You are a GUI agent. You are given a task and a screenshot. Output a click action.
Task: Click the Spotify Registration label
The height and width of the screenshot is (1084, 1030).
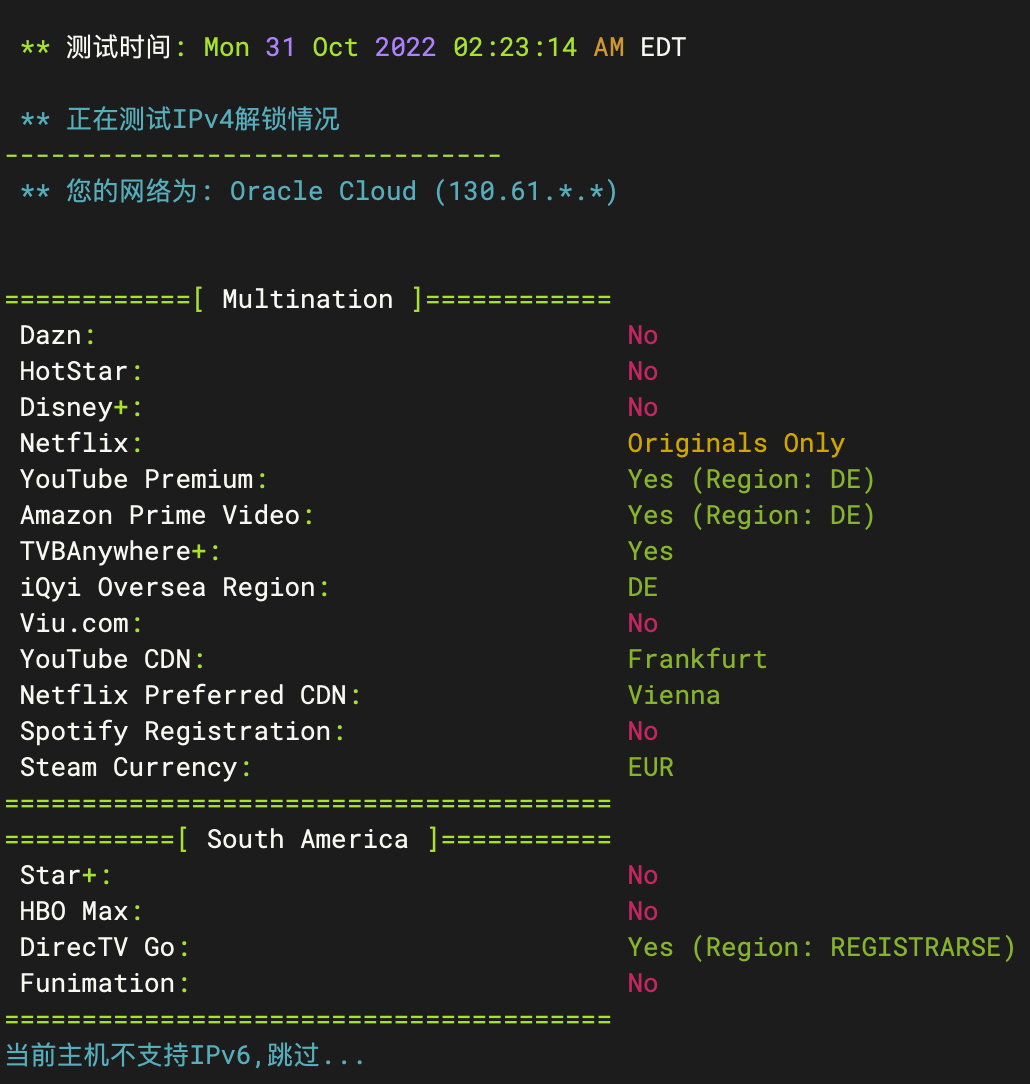175,731
